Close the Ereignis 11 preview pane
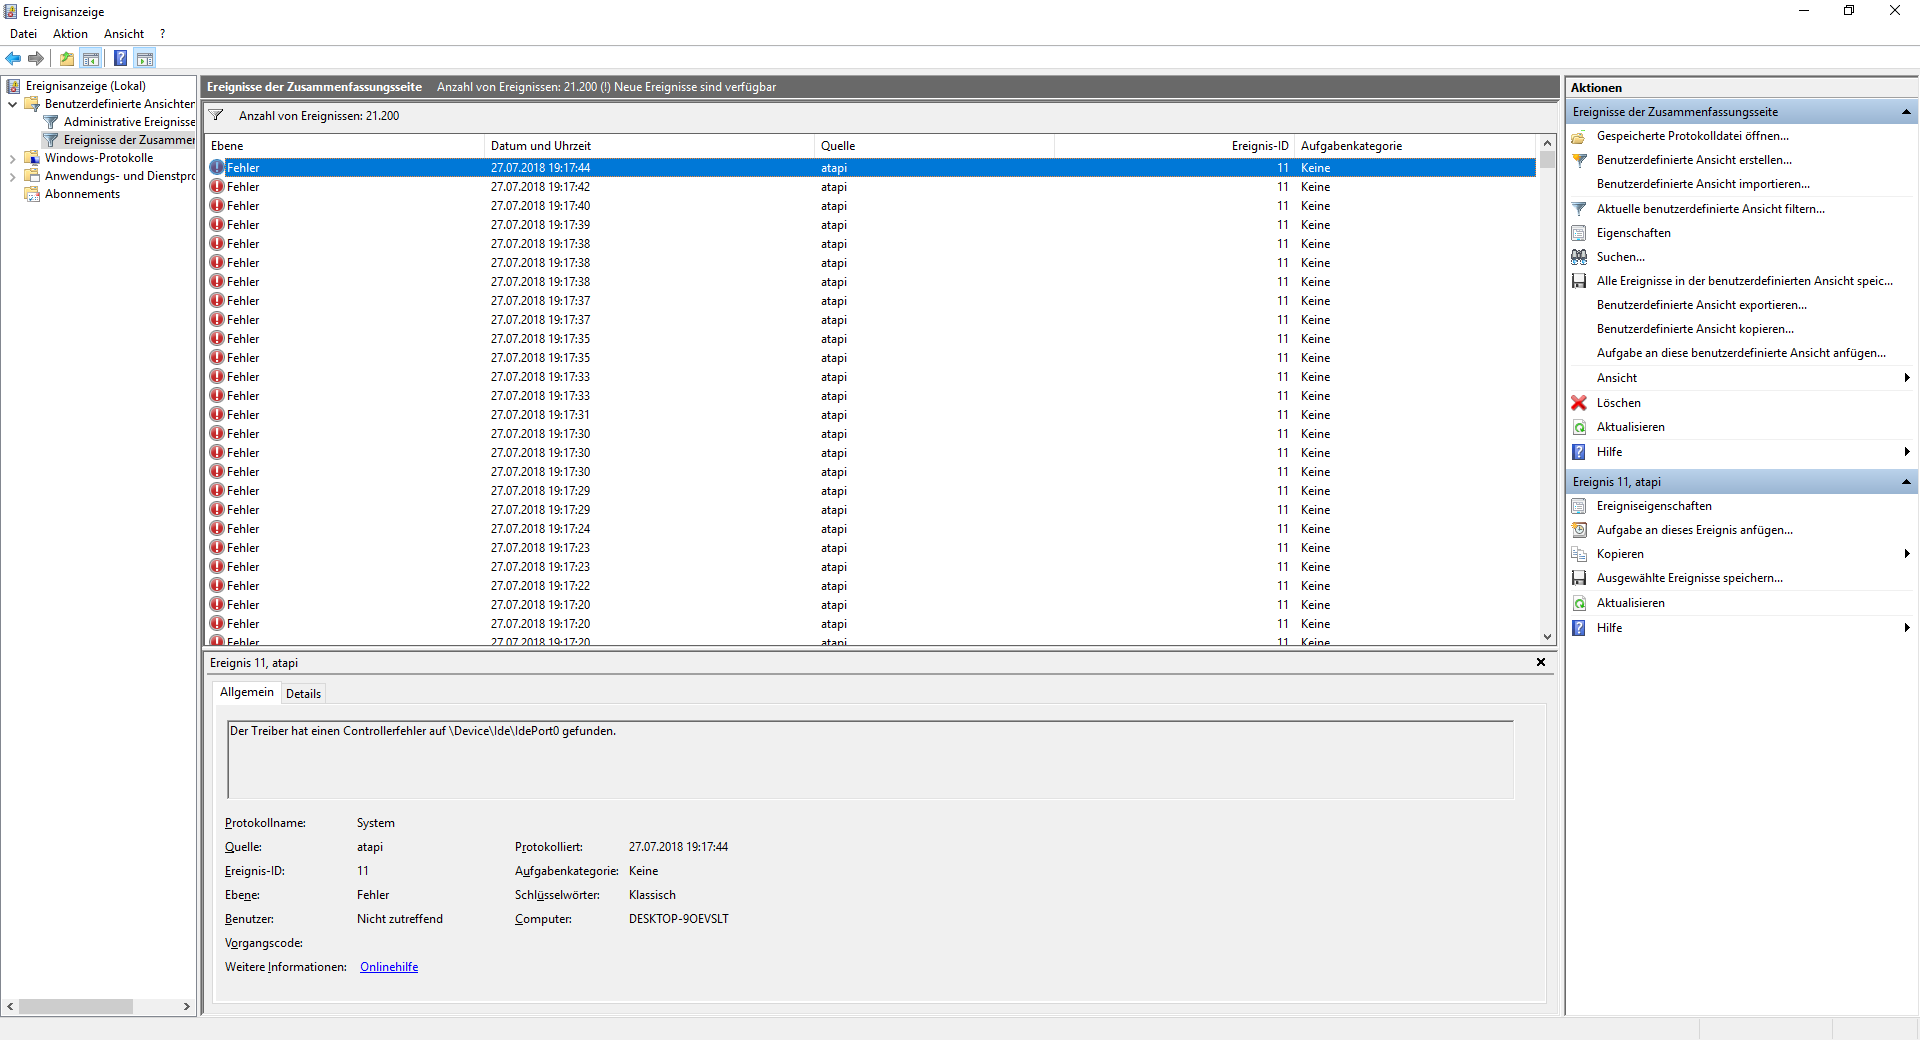Image resolution: width=1920 pixels, height=1040 pixels. coord(1541,662)
